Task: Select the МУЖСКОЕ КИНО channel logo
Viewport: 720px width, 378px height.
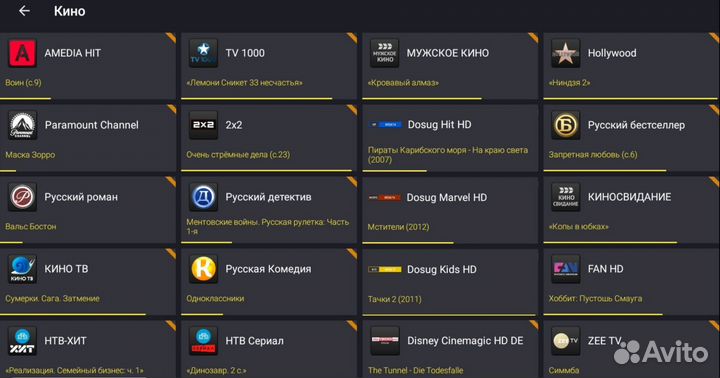Action: [x=384, y=53]
